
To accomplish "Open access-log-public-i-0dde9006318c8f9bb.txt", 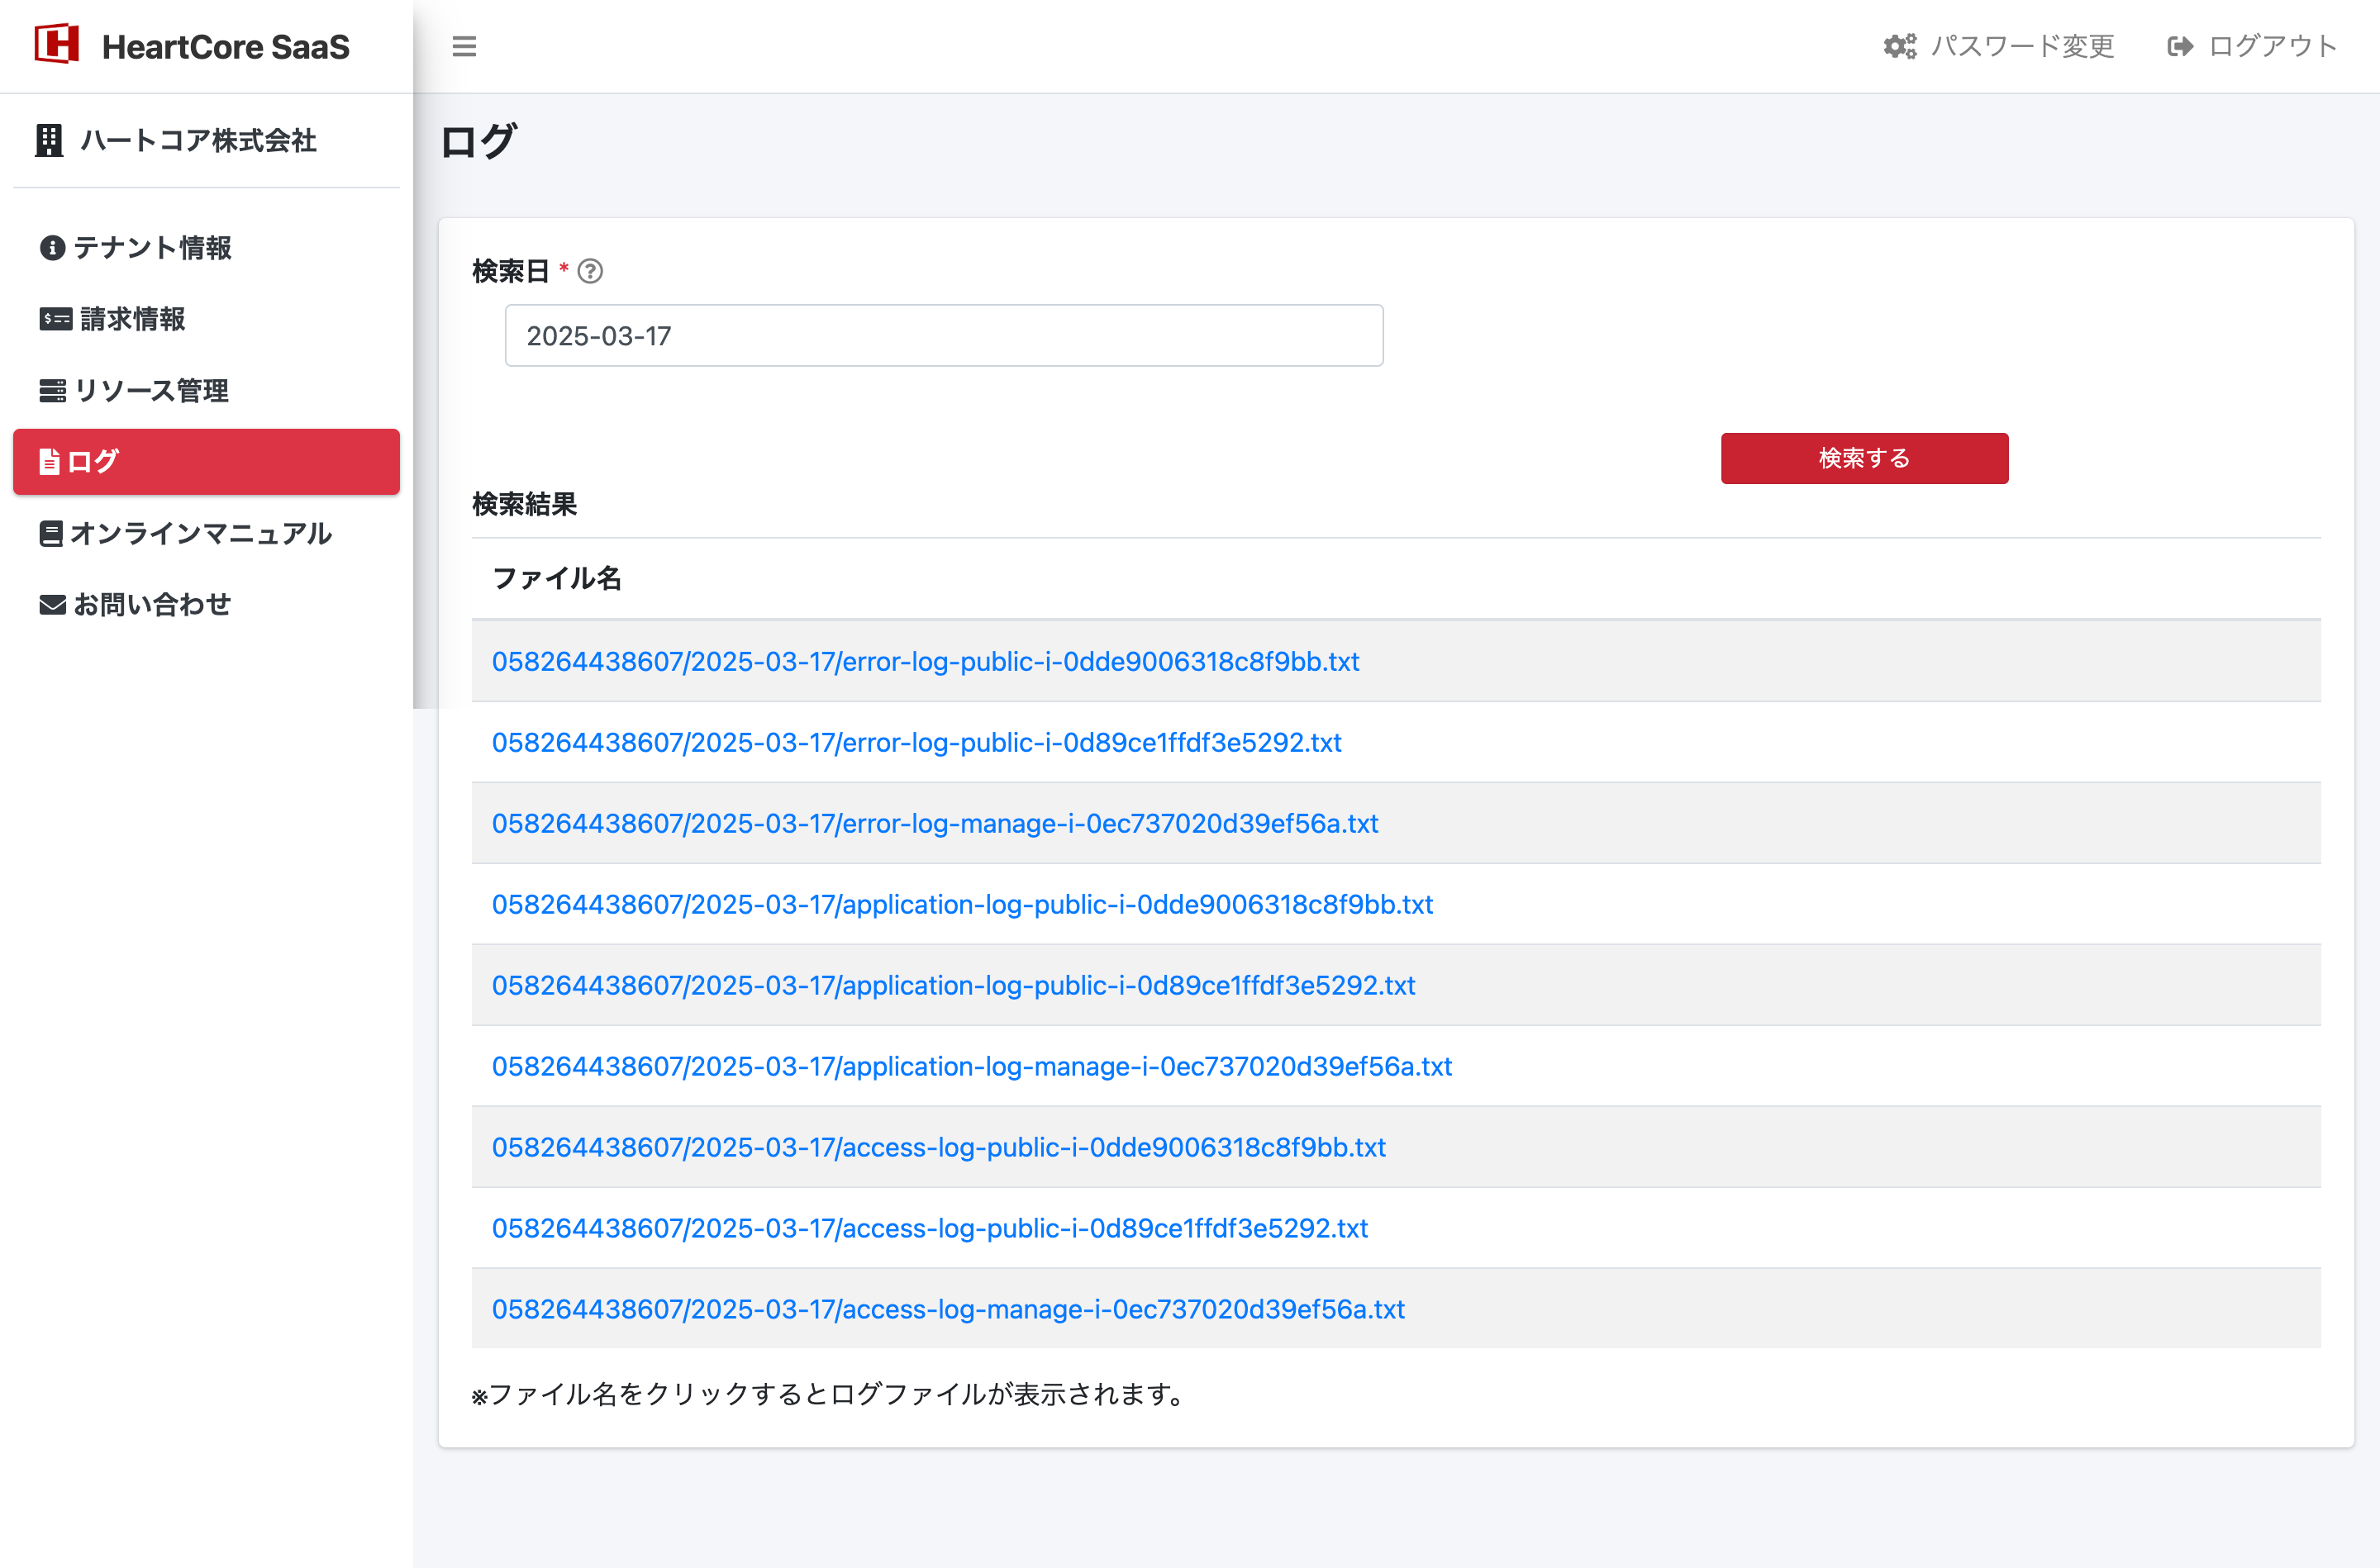I will (x=938, y=1147).
